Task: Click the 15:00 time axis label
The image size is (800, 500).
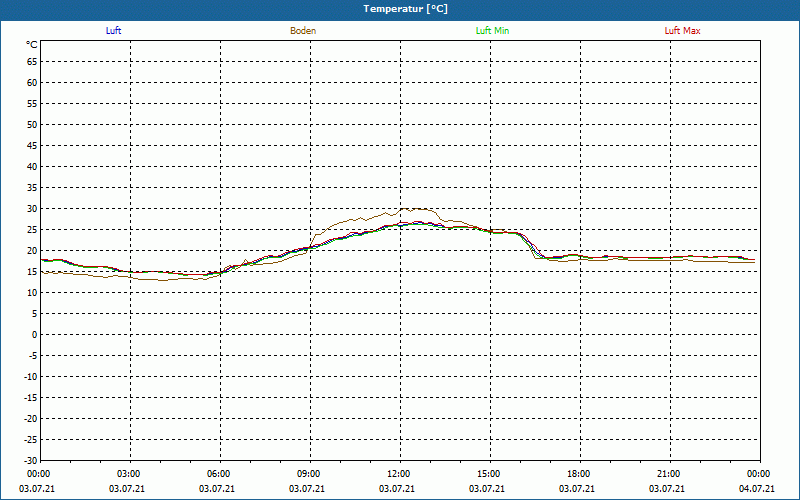Action: (488, 474)
